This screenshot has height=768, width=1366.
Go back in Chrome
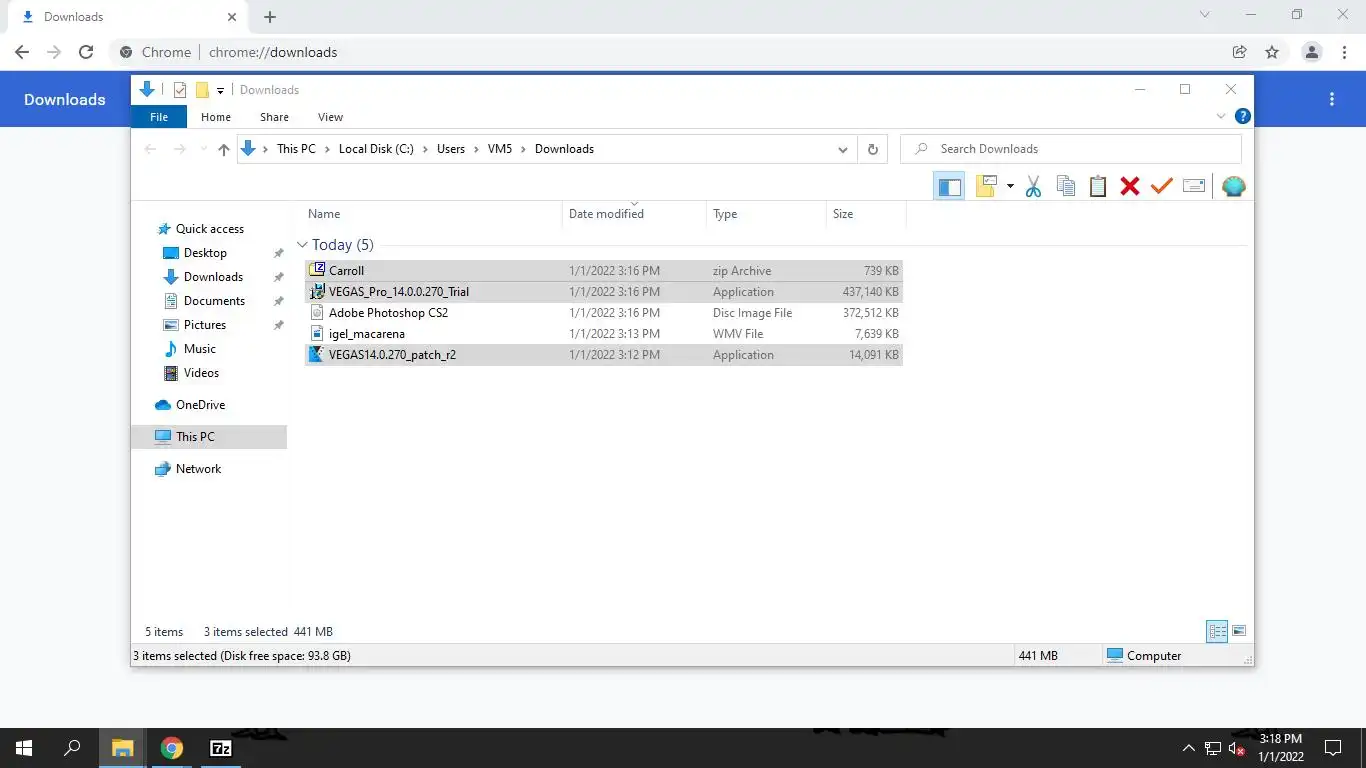tap(22, 52)
